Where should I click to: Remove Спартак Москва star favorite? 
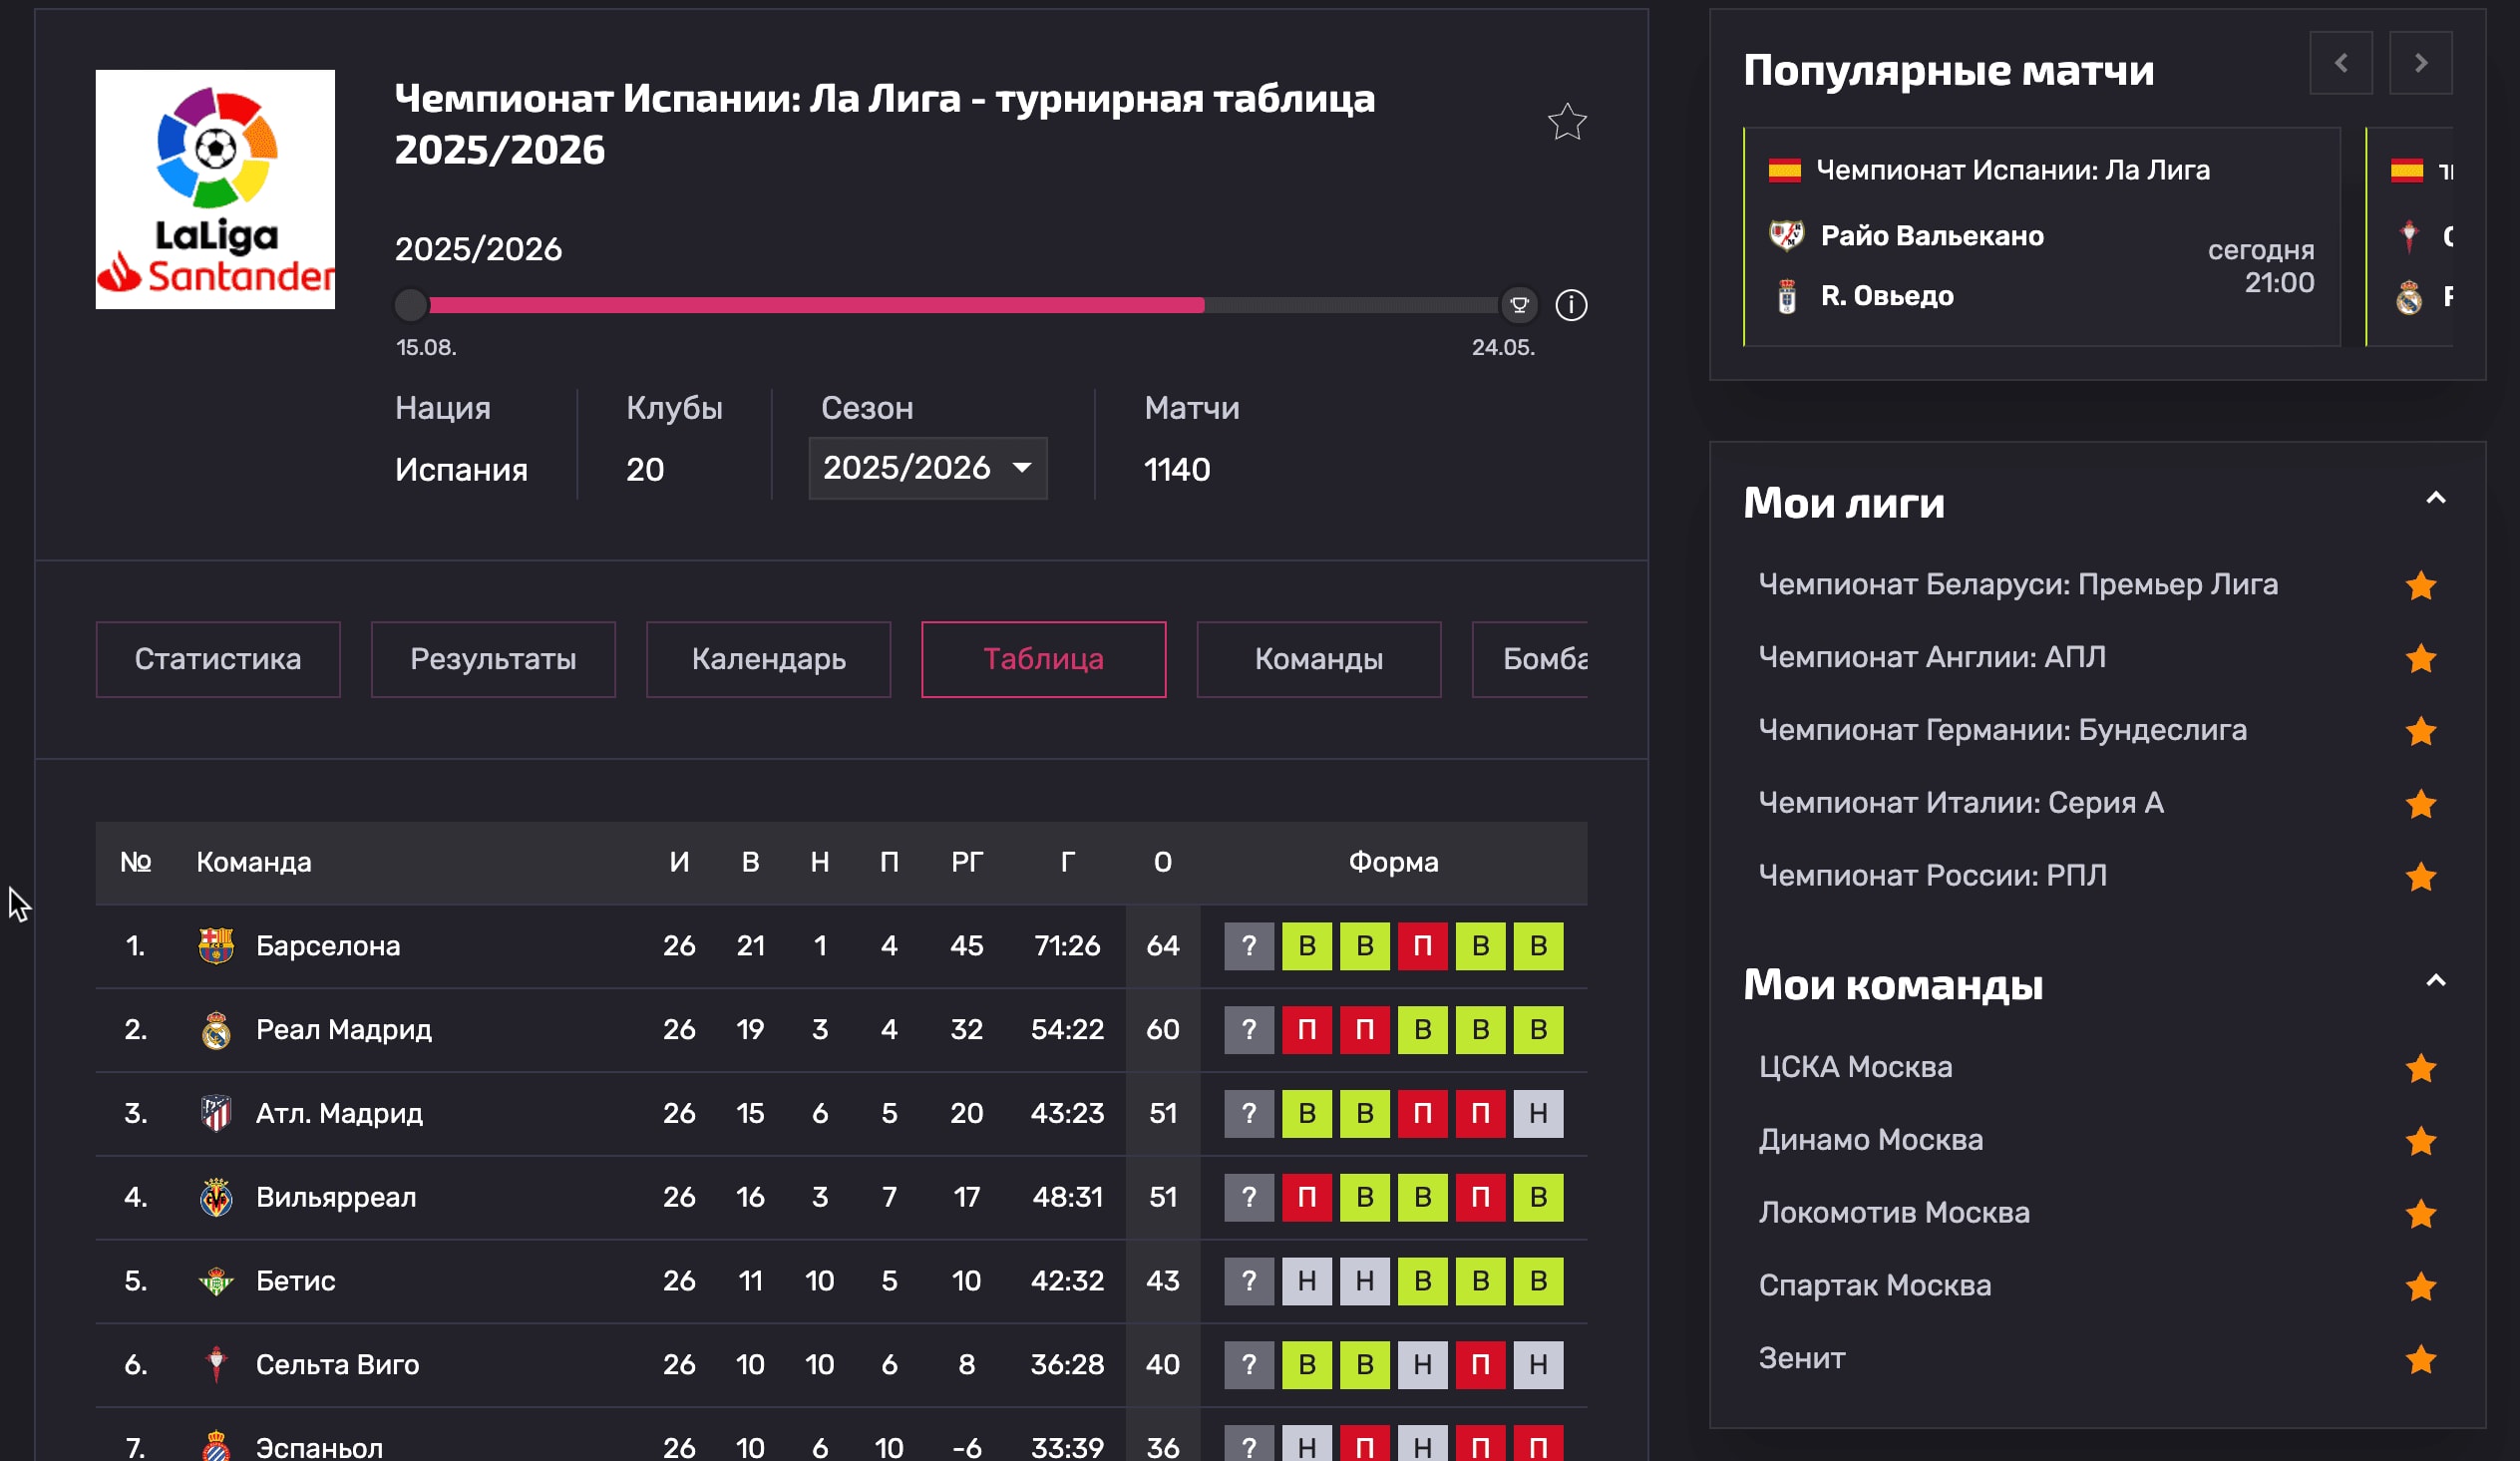(x=2420, y=1287)
